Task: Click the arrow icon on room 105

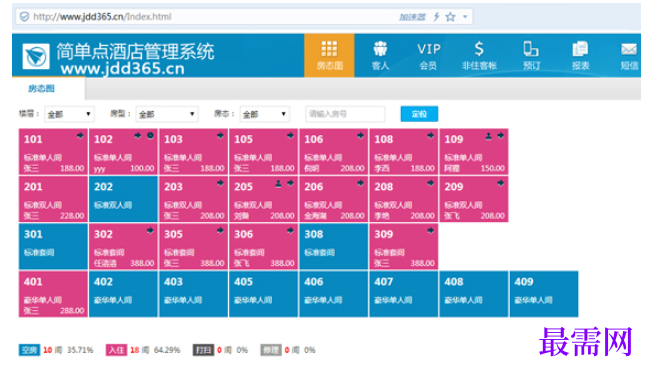Action: (291, 135)
